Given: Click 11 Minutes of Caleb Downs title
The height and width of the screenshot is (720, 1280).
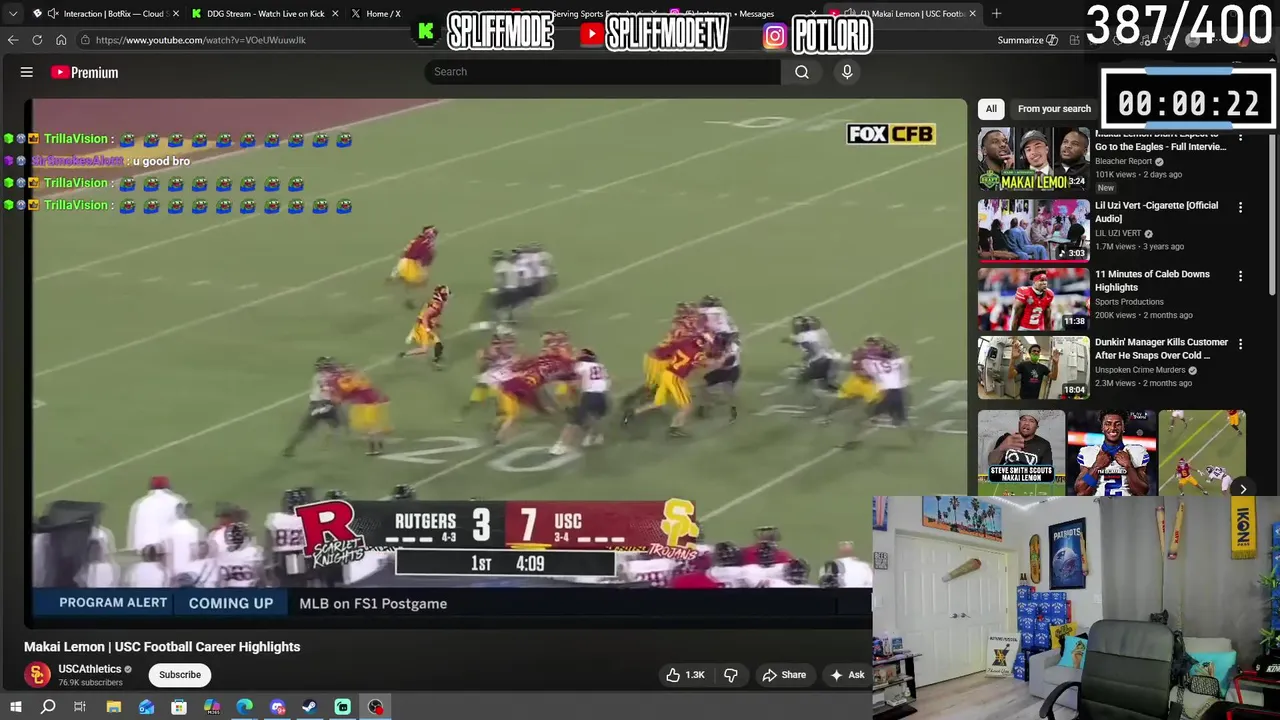Looking at the screenshot, I should 1152,281.
